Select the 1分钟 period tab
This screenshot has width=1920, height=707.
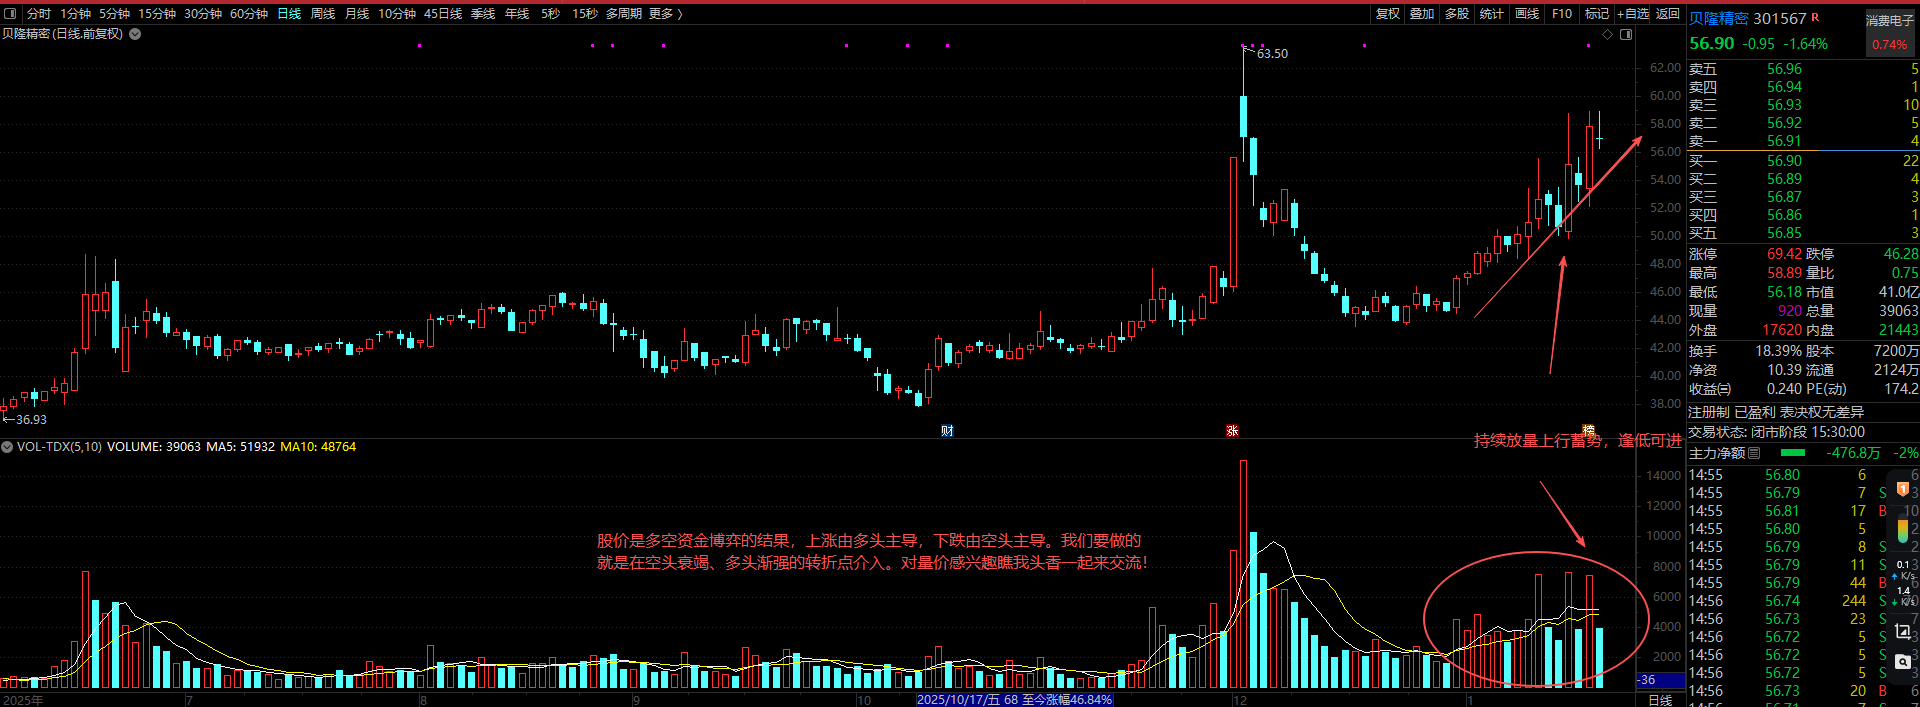pos(76,14)
